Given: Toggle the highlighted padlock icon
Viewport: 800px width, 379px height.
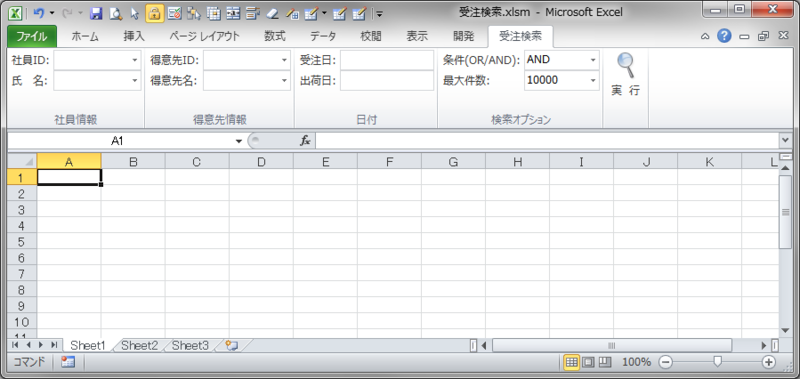Looking at the screenshot, I should [155, 13].
